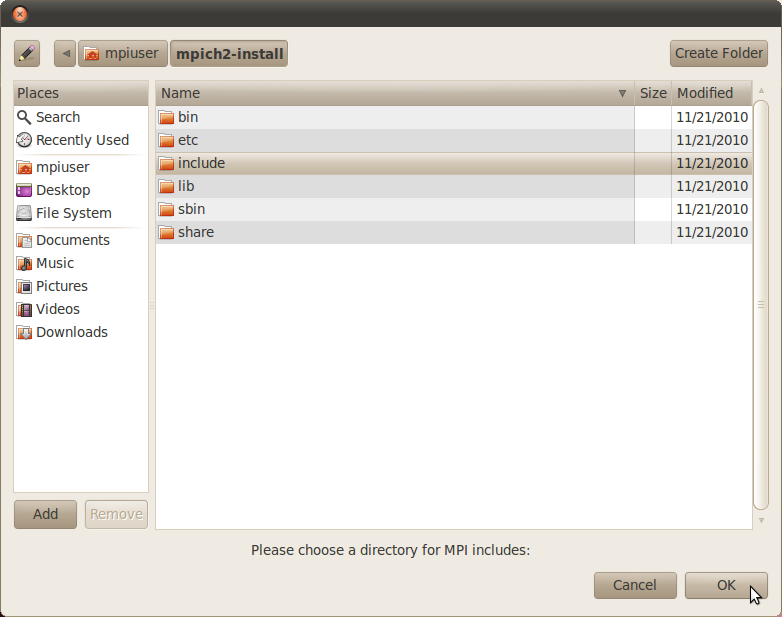Sort by the Size column header
782x617 pixels.
tap(653, 93)
